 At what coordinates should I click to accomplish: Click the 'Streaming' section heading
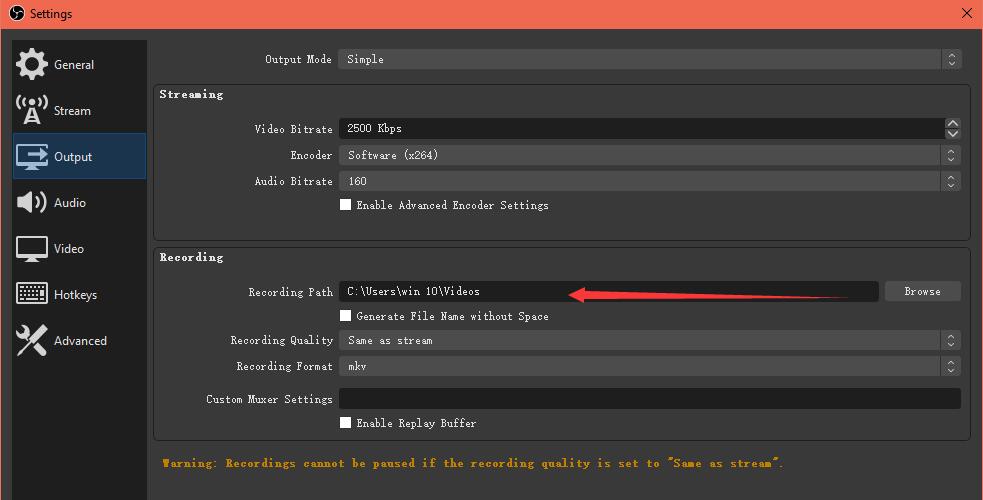(x=191, y=94)
